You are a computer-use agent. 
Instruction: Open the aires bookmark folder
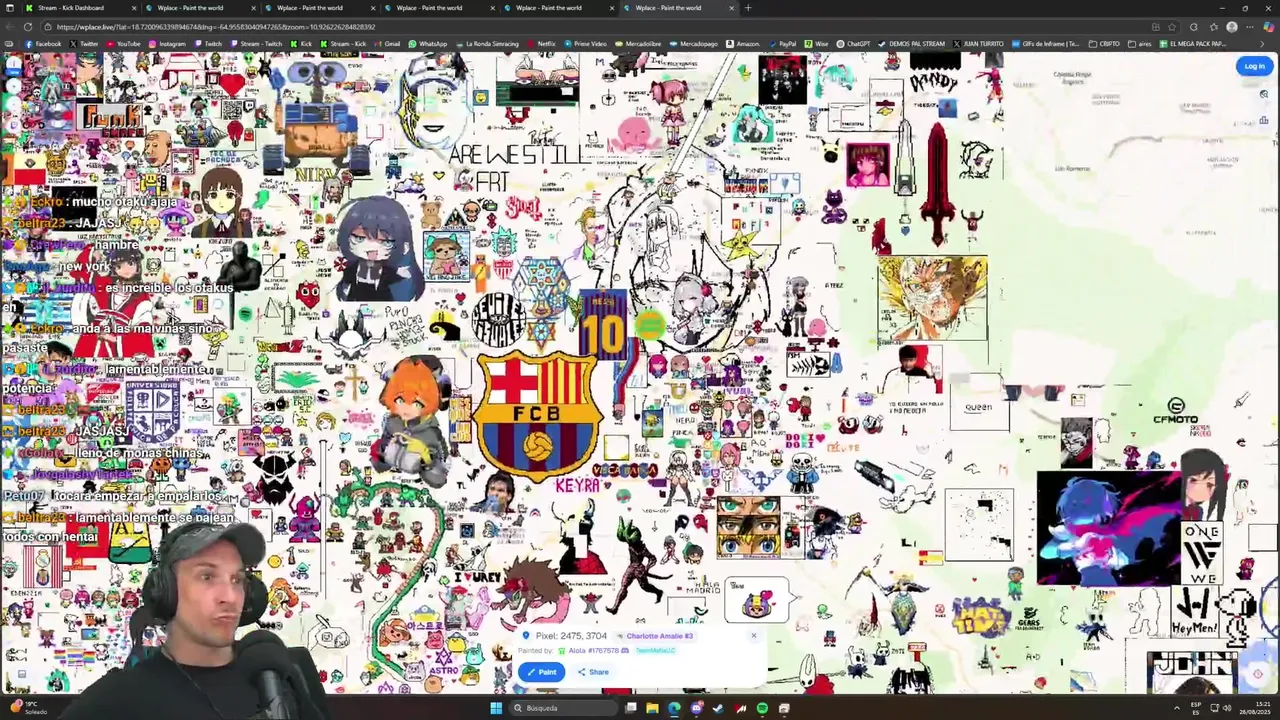pos(1139,44)
